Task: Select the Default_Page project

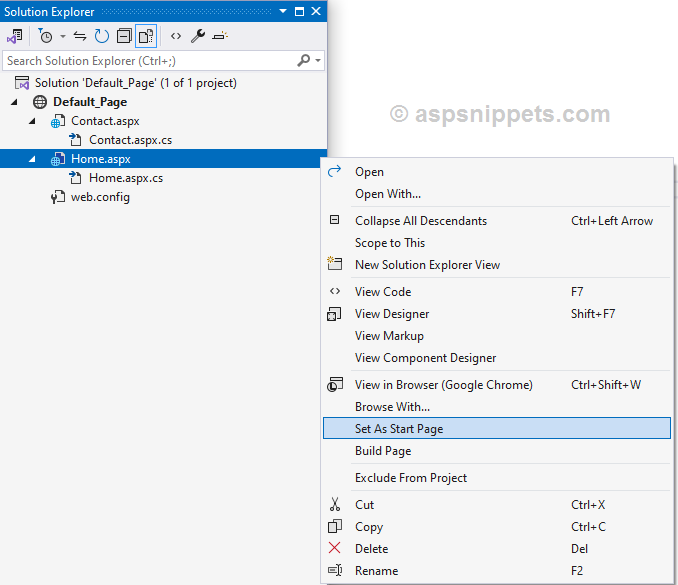Action: coord(90,102)
